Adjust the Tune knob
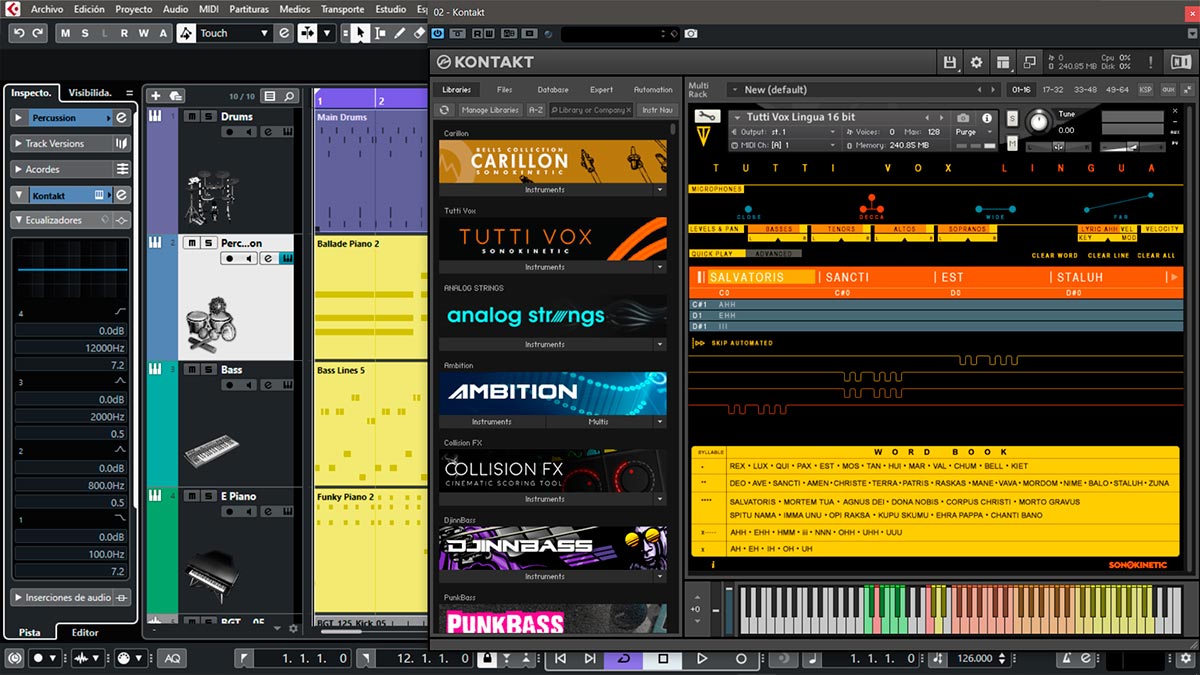Screen dimensions: 1200x675 pos(1040,122)
